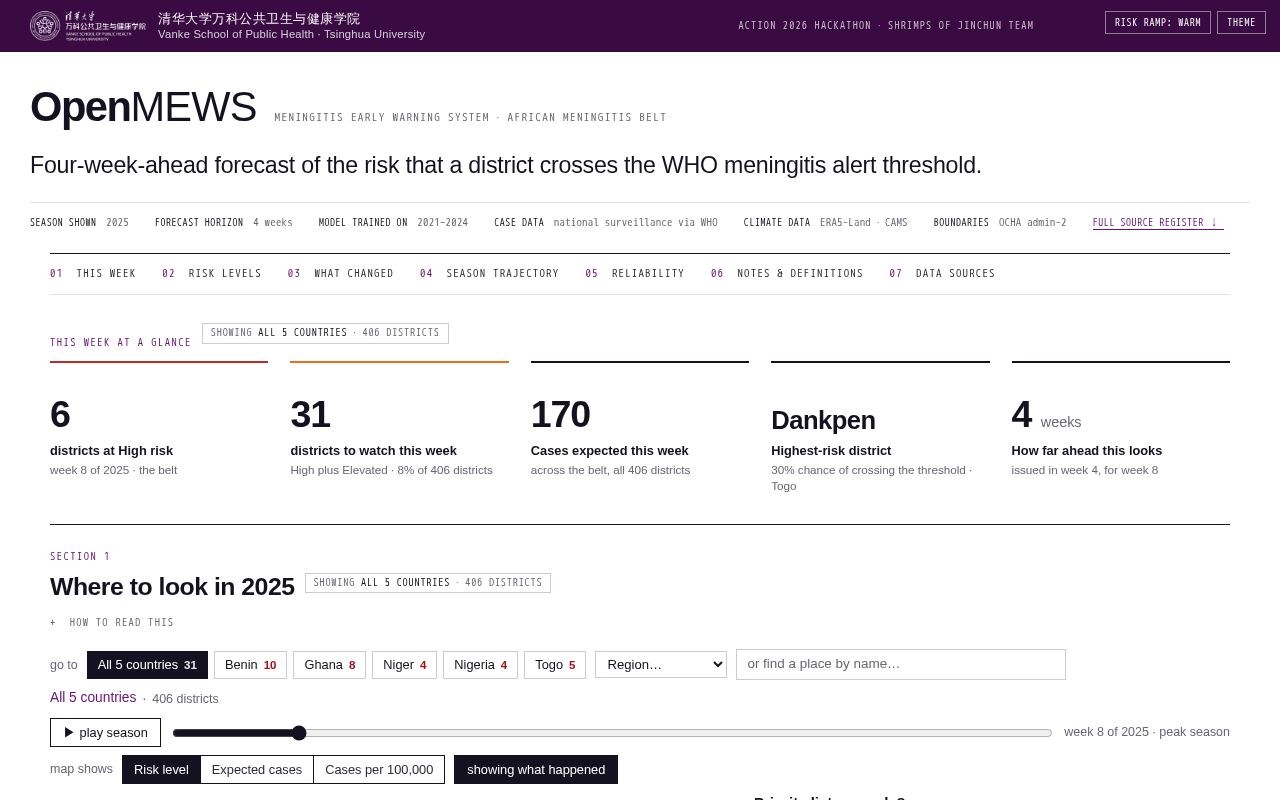Navigate to 04 Season Trajectory

pyautogui.click(x=489, y=274)
